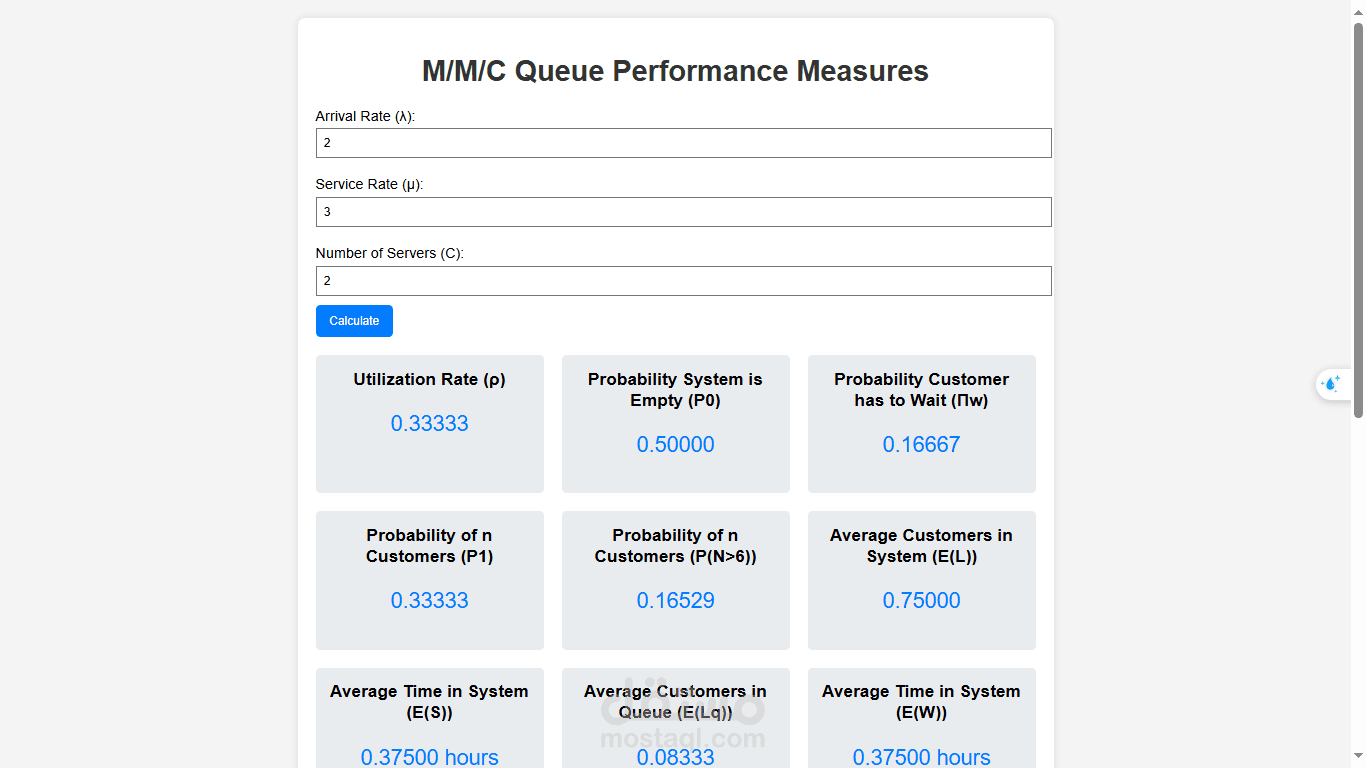Click the Probability Customer has to Wait card
This screenshot has height=768, width=1366.
tap(921, 423)
